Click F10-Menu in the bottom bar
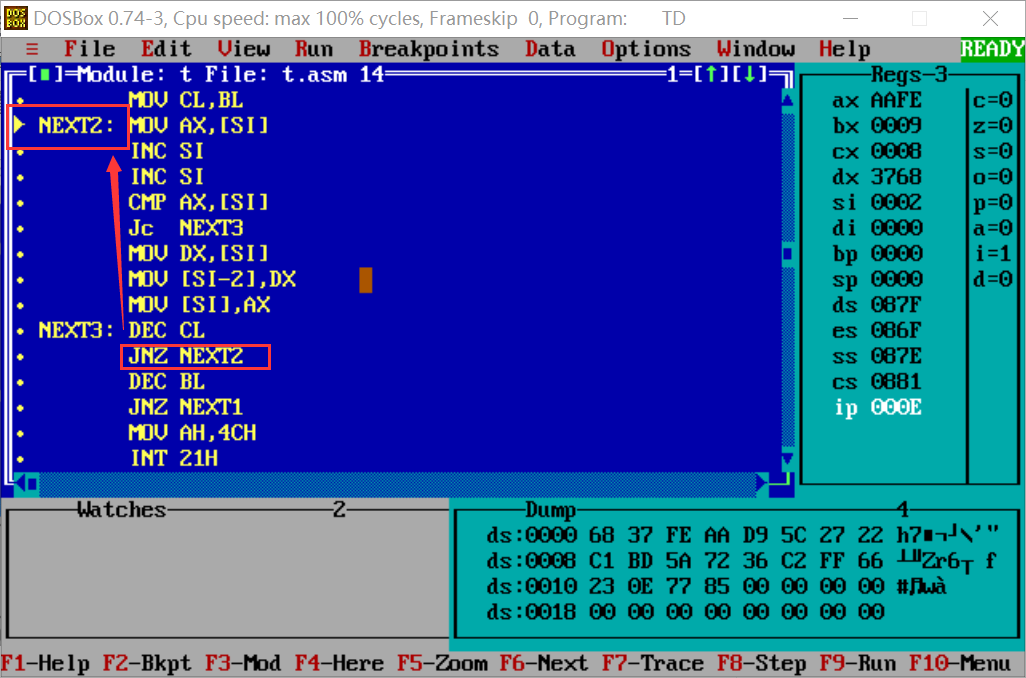1026x678 pixels. [960, 664]
